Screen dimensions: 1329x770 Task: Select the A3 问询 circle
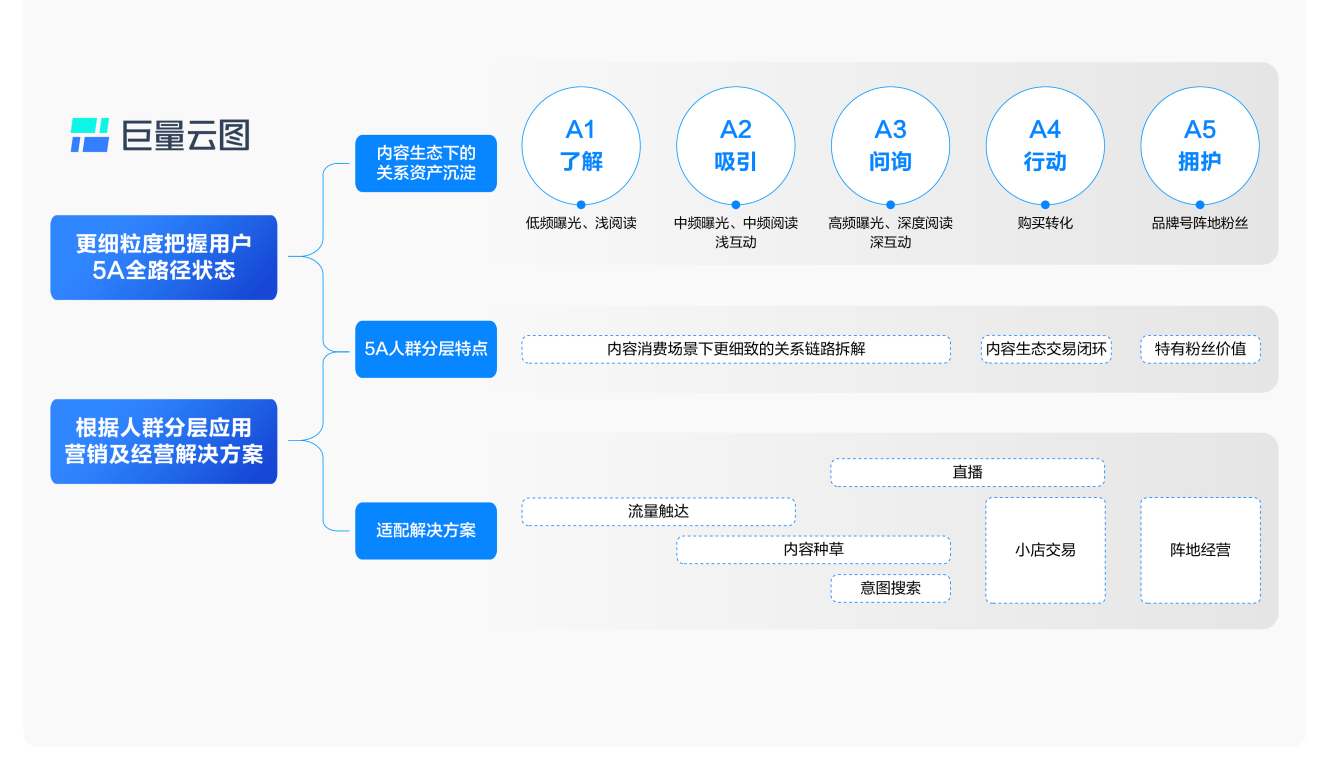tap(891, 145)
